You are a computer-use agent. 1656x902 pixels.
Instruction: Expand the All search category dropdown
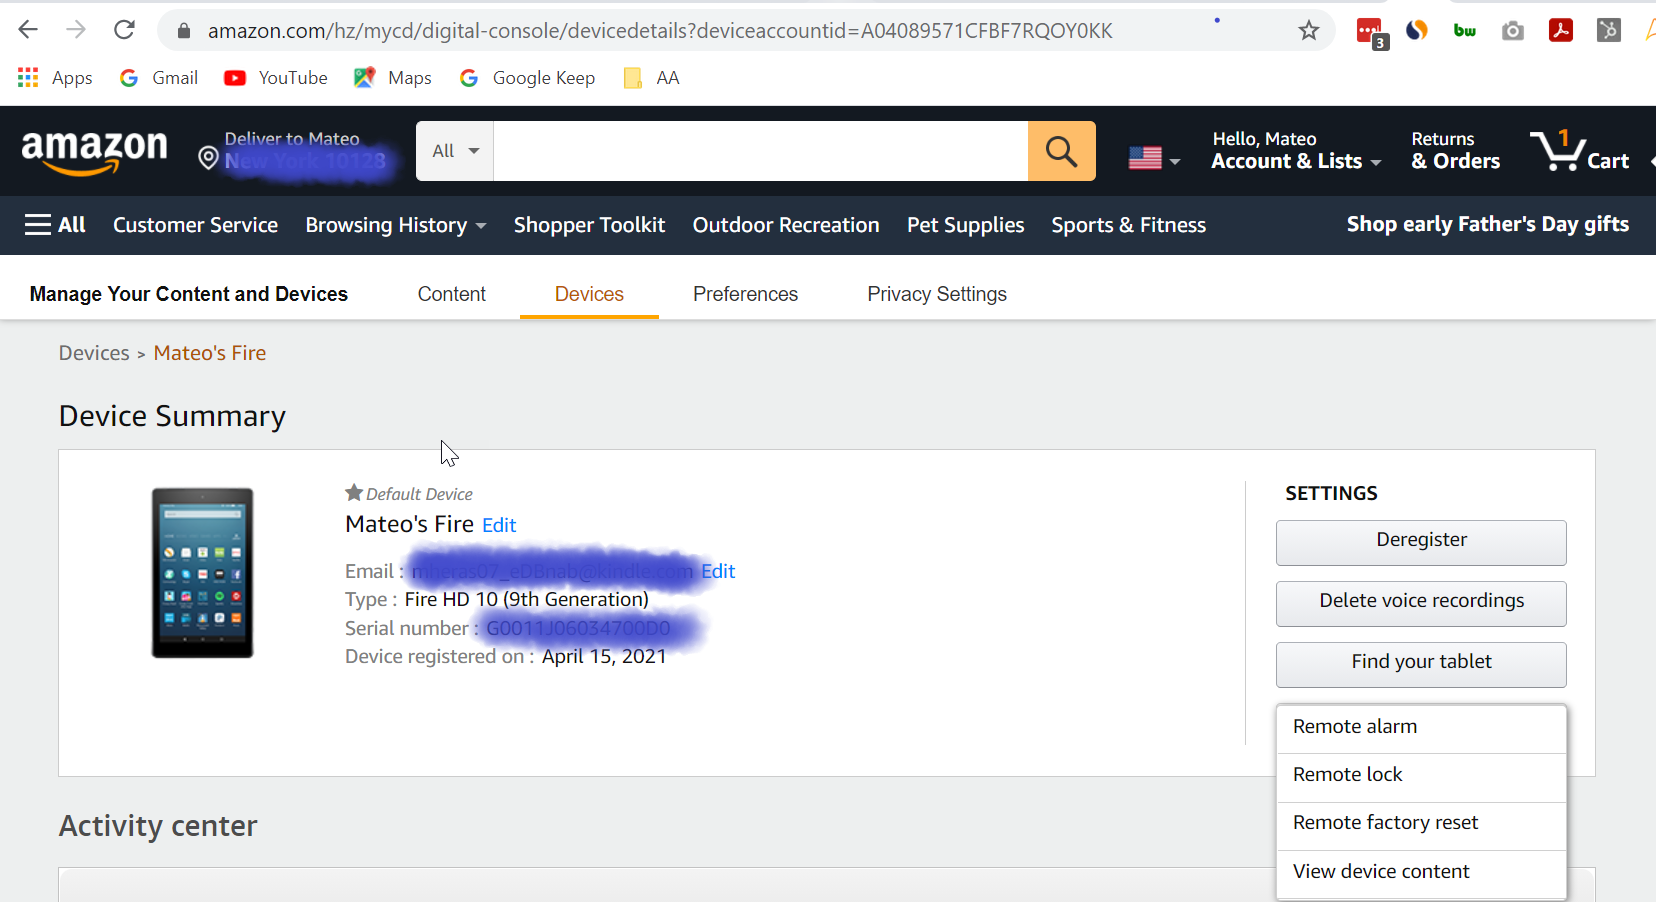[455, 151]
